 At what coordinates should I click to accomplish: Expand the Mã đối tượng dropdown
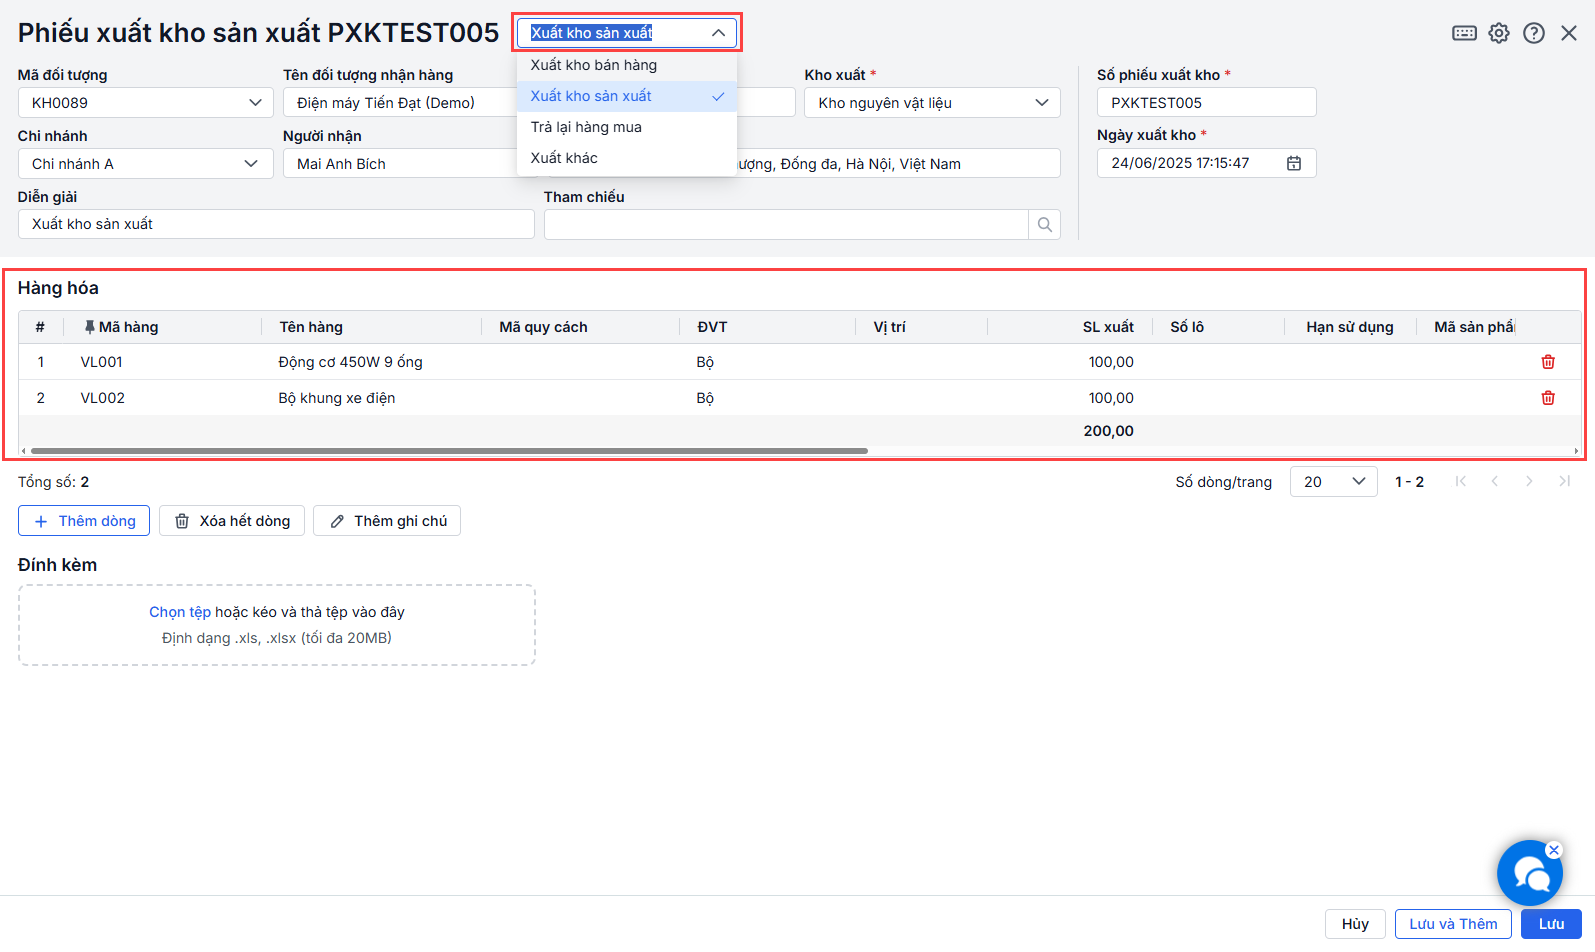[254, 103]
